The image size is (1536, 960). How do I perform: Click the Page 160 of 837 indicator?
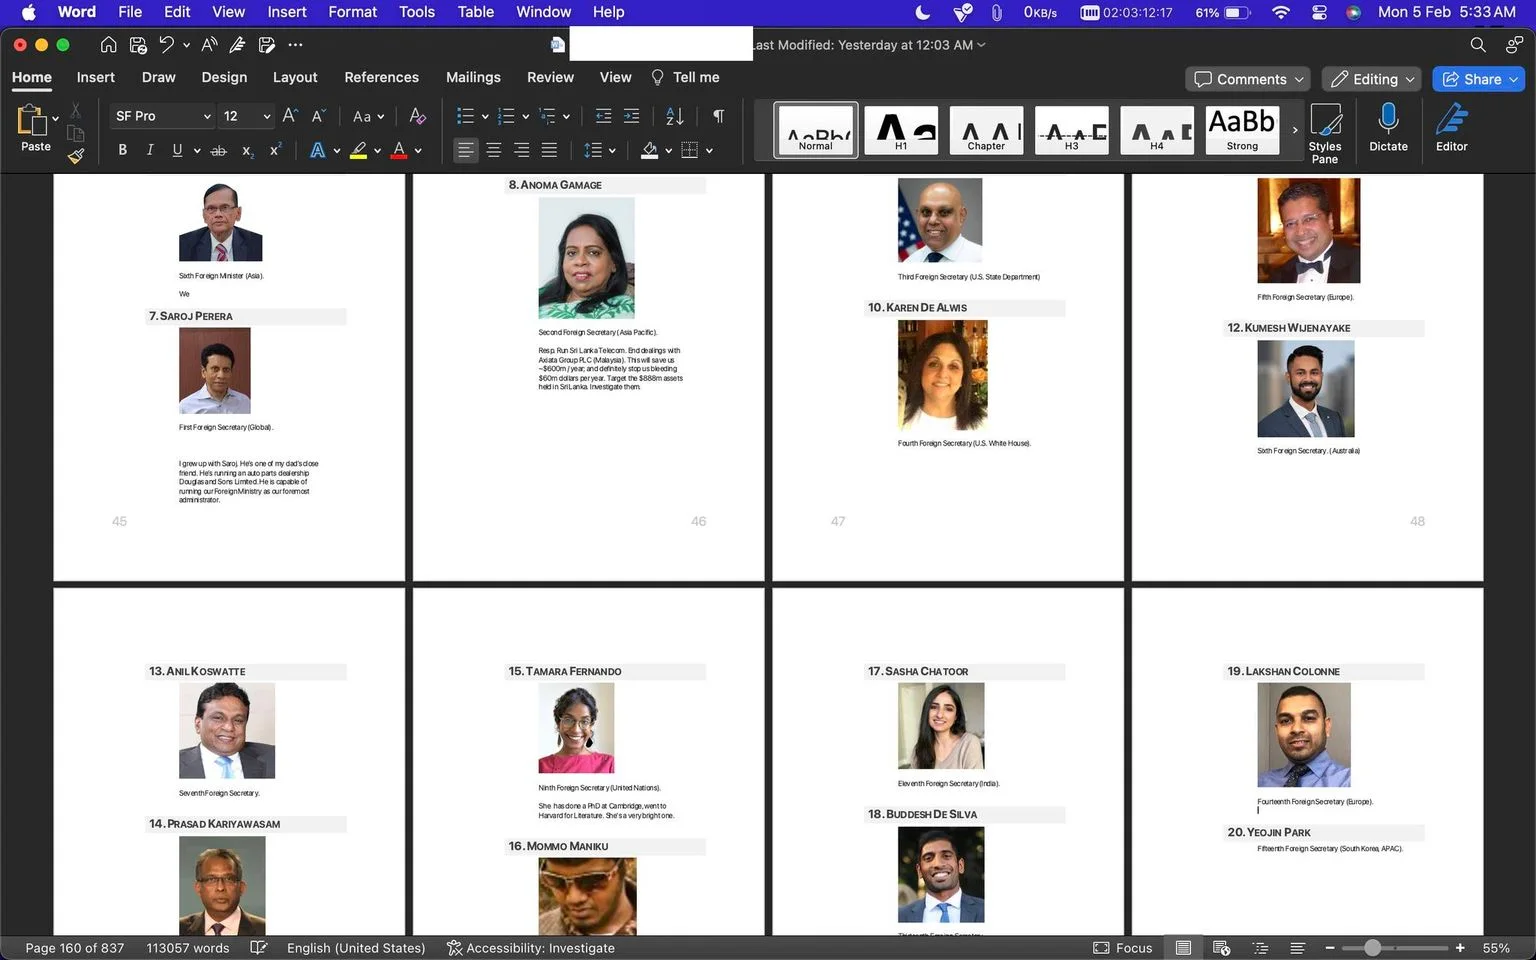[x=75, y=948]
